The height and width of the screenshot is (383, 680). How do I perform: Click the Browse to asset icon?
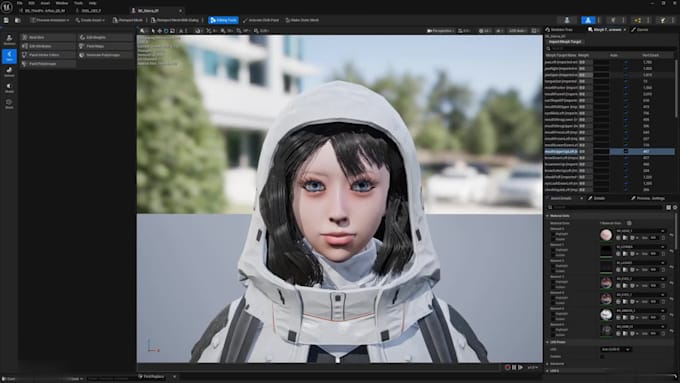pos(18,20)
